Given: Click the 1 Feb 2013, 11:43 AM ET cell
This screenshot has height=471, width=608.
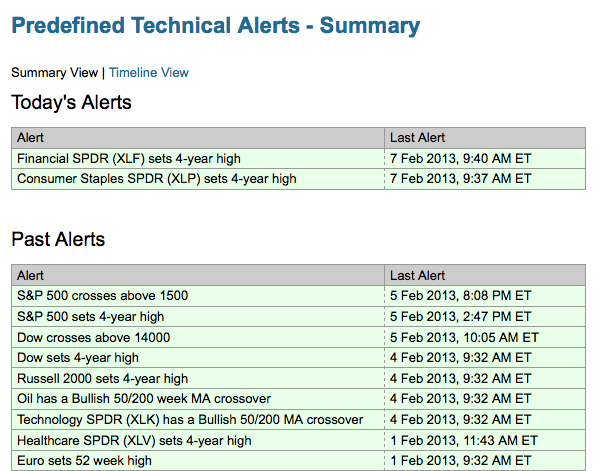Looking at the screenshot, I should click(x=485, y=440).
